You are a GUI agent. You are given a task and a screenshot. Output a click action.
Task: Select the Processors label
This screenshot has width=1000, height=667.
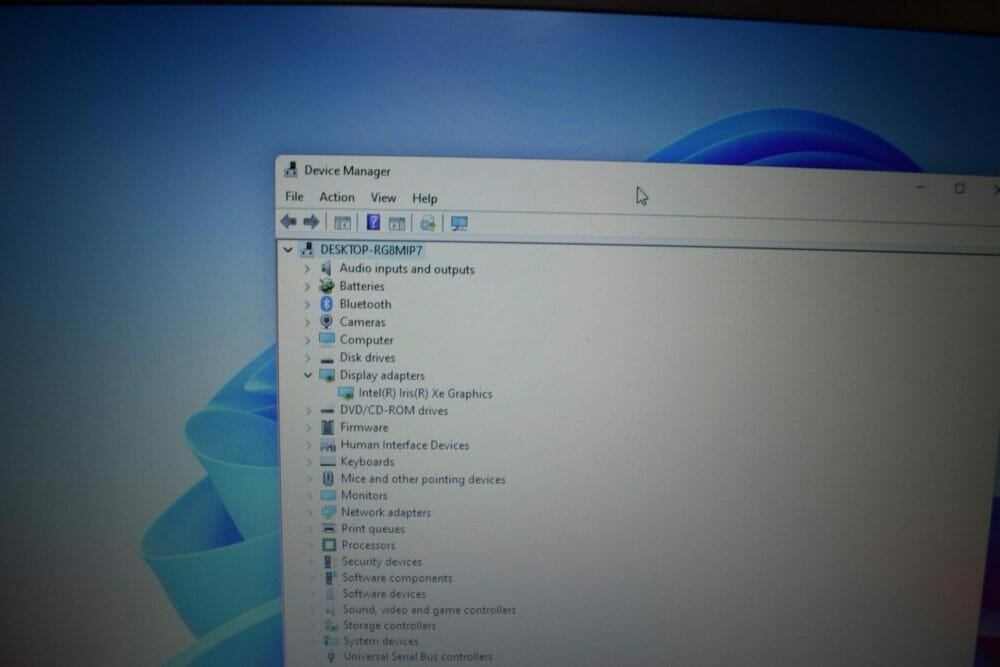coord(368,545)
